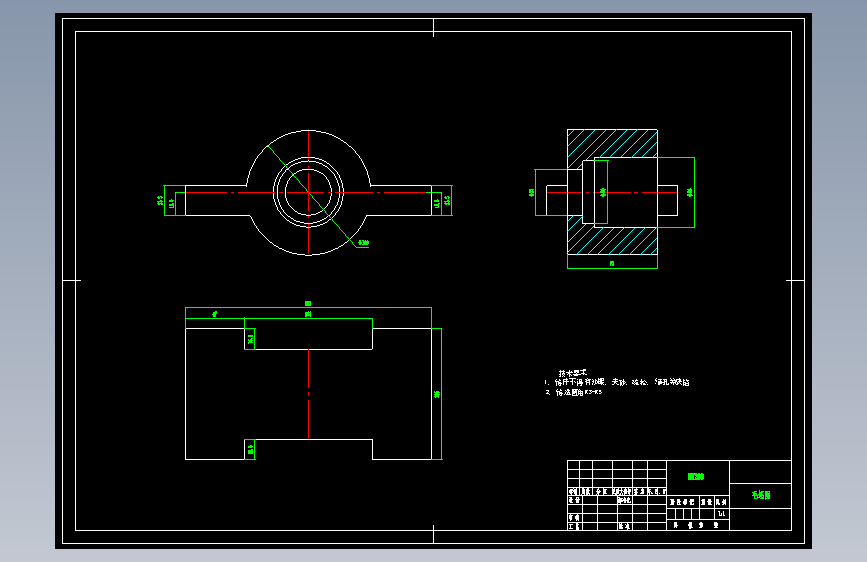Select the green material label in title block
This screenshot has width=867, height=562.
click(x=696, y=476)
